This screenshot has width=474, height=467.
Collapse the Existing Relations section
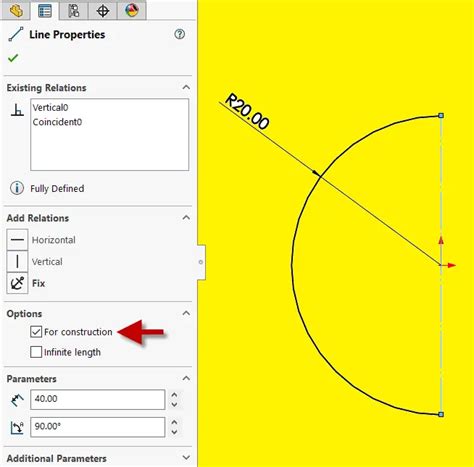186,87
